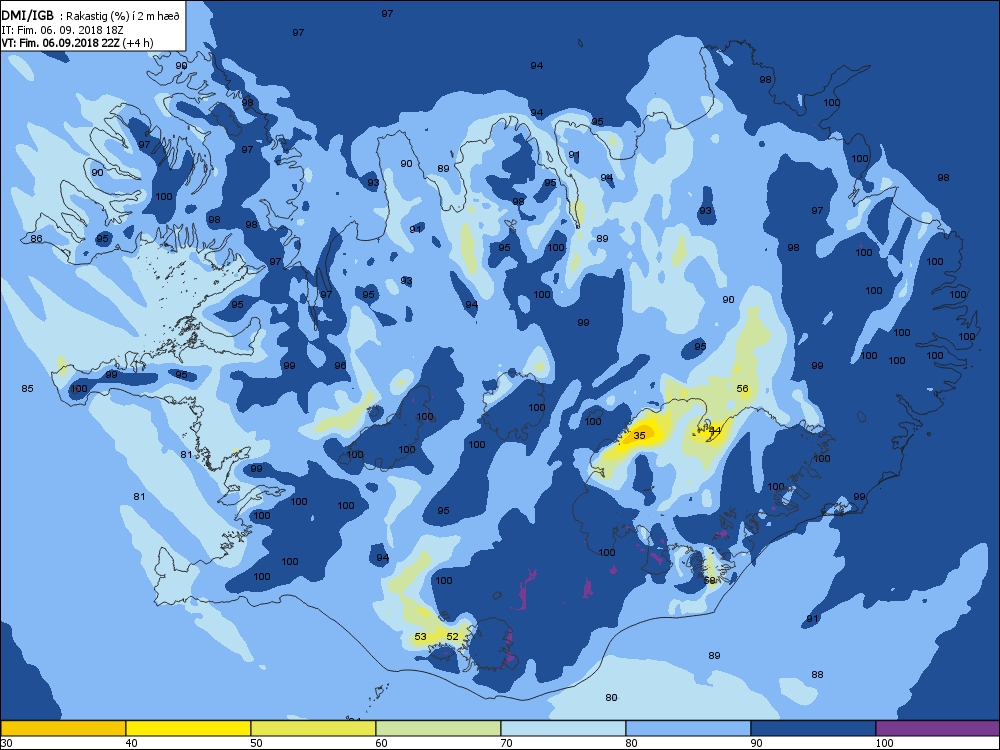Viewport: 1000px width, 750px height.
Task: Click the purple above-100 legend swatch
Action: coord(938,728)
